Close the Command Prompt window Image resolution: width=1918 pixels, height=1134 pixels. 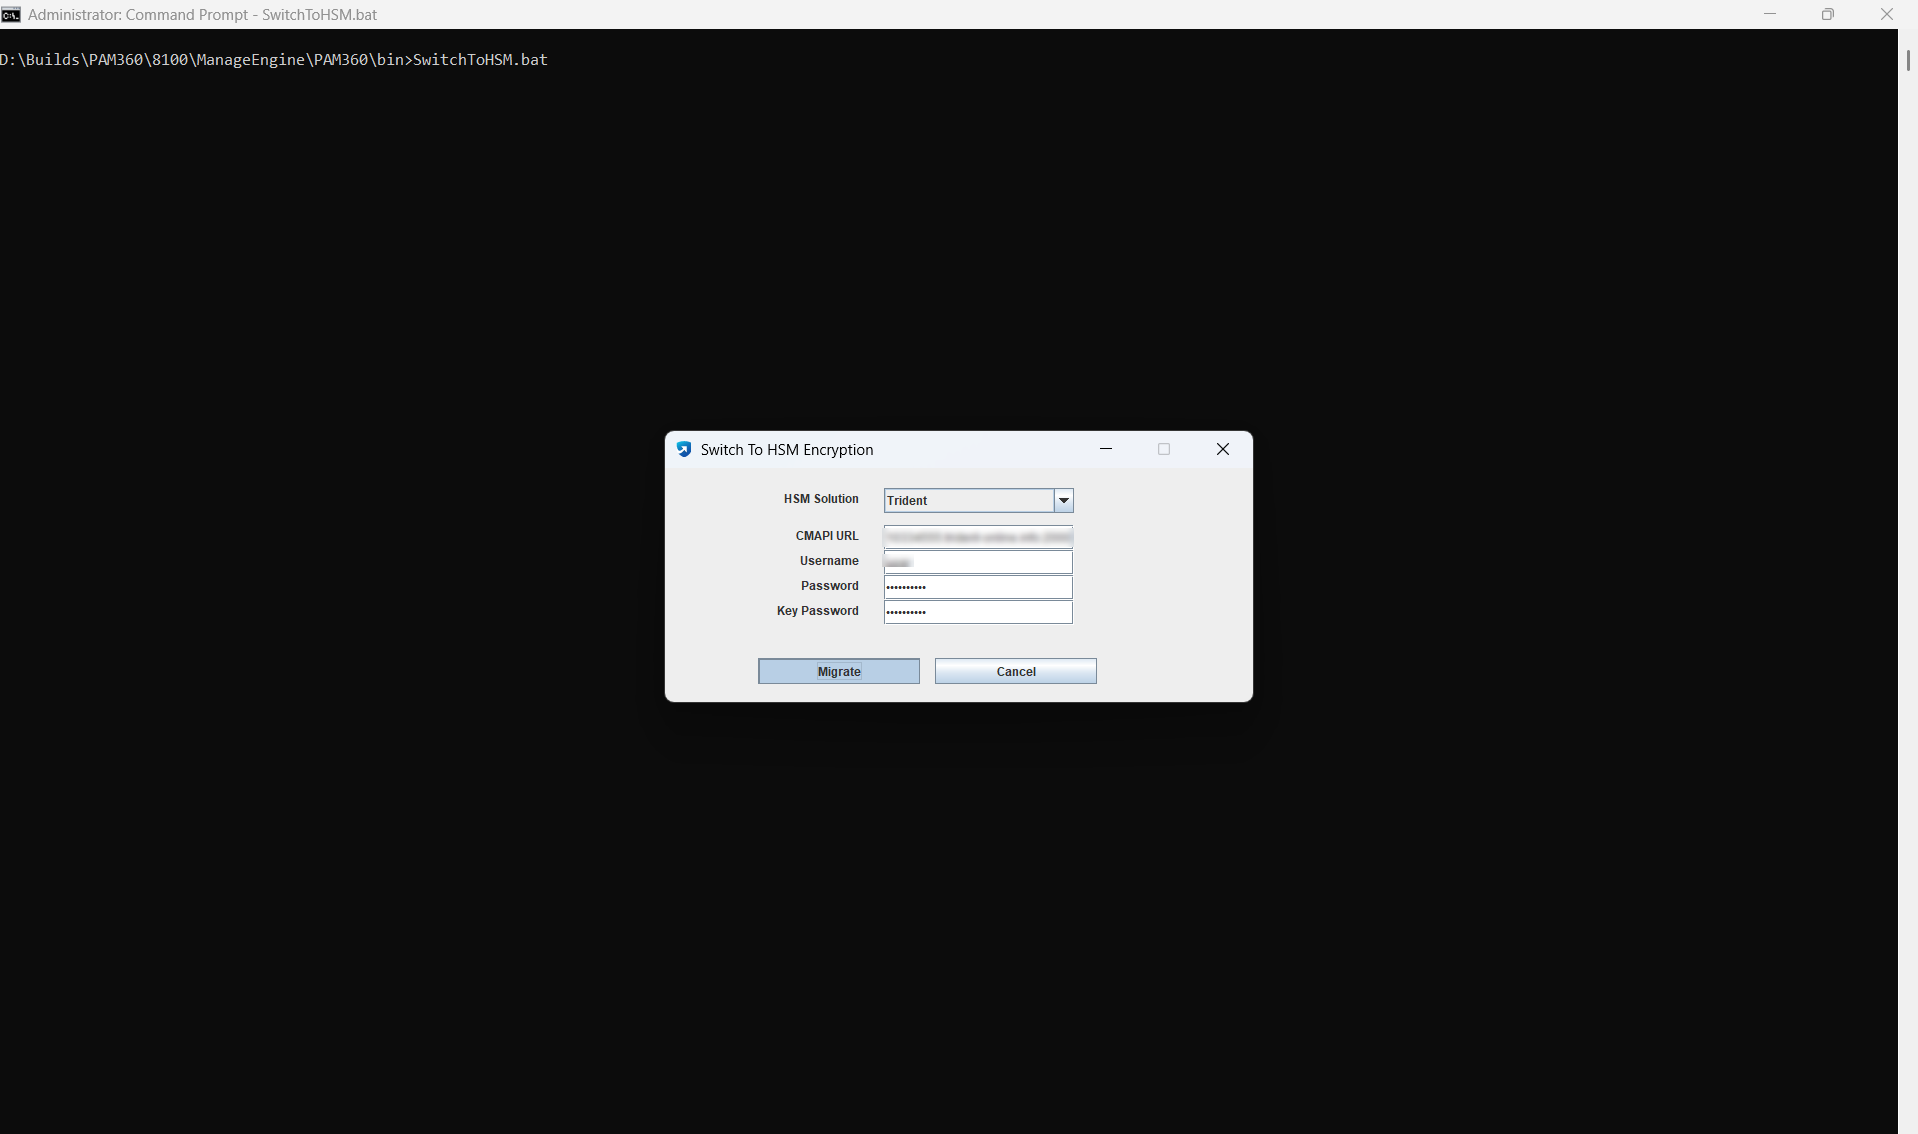point(1887,14)
